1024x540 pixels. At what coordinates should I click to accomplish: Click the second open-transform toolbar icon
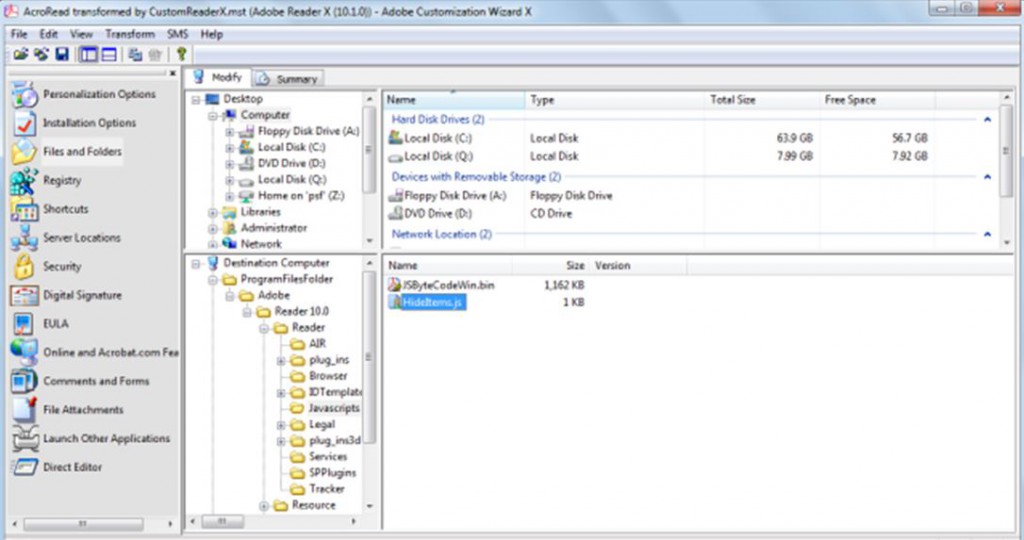coord(41,54)
